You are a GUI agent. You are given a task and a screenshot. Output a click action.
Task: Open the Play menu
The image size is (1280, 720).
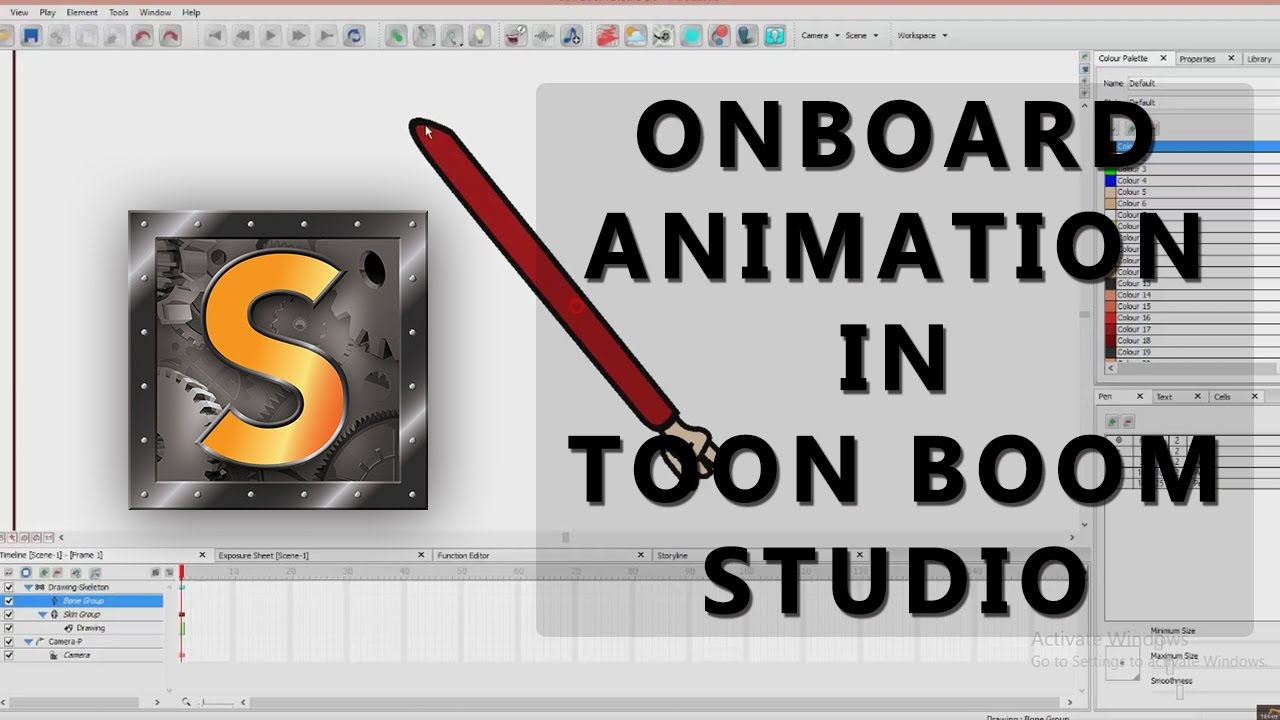[x=47, y=12]
